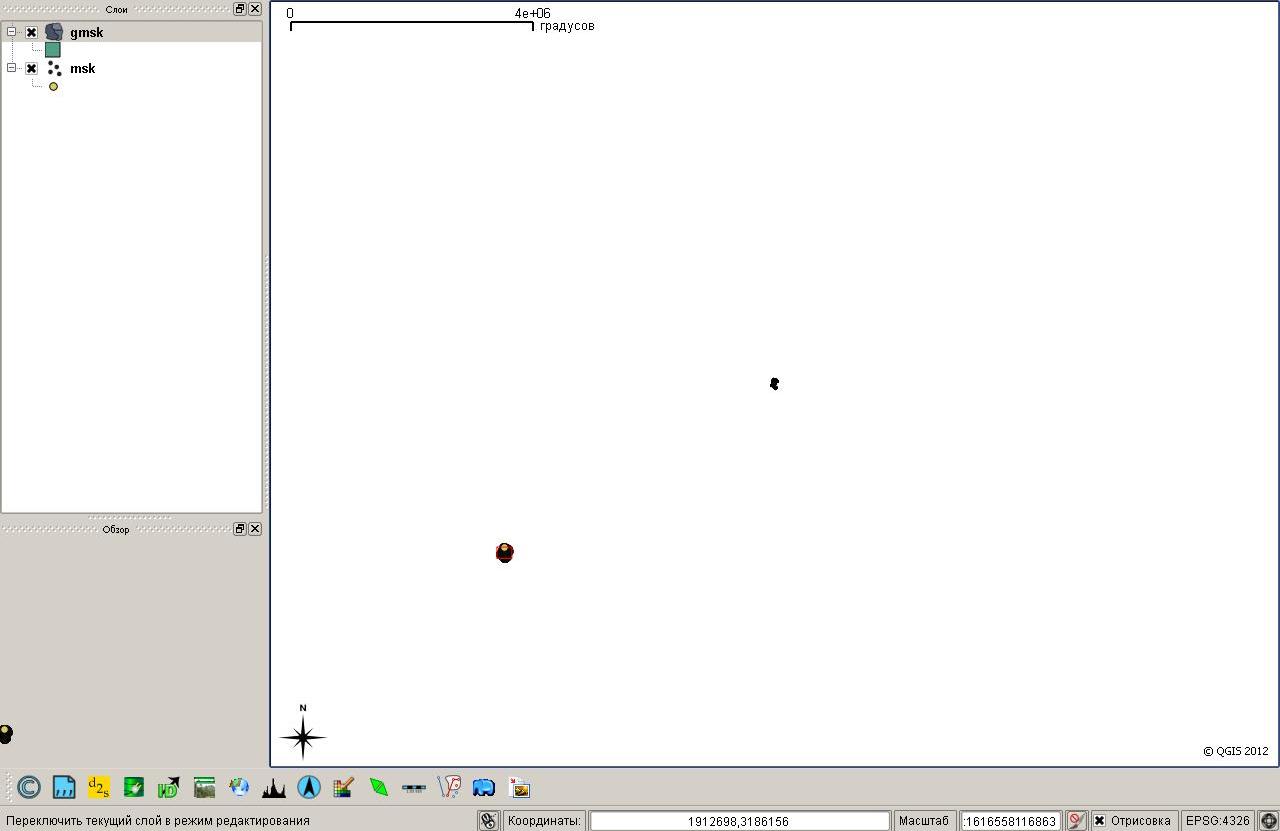Viewport: 1280px width, 831px height.
Task: Click the Координаты: label in status bar
Action: [544, 821]
